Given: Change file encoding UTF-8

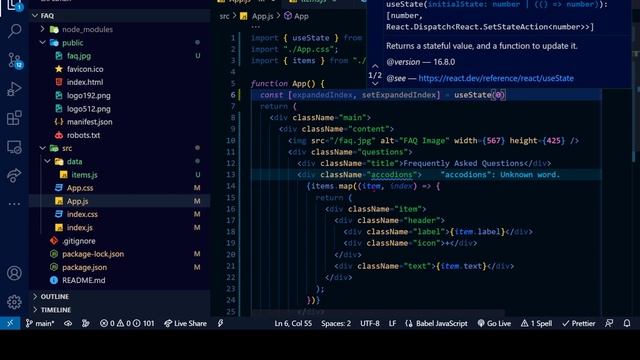Looking at the screenshot, I should click(370, 323).
